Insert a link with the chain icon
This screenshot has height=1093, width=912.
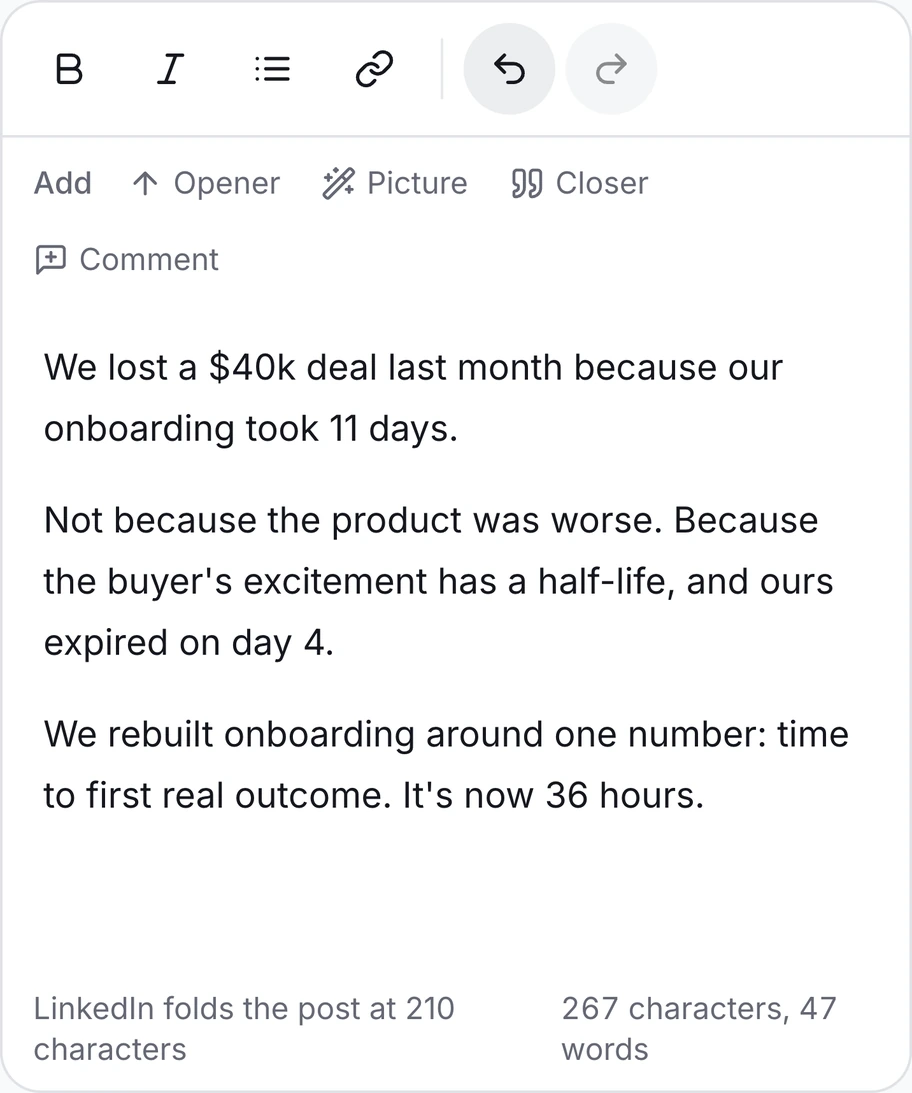pos(374,69)
